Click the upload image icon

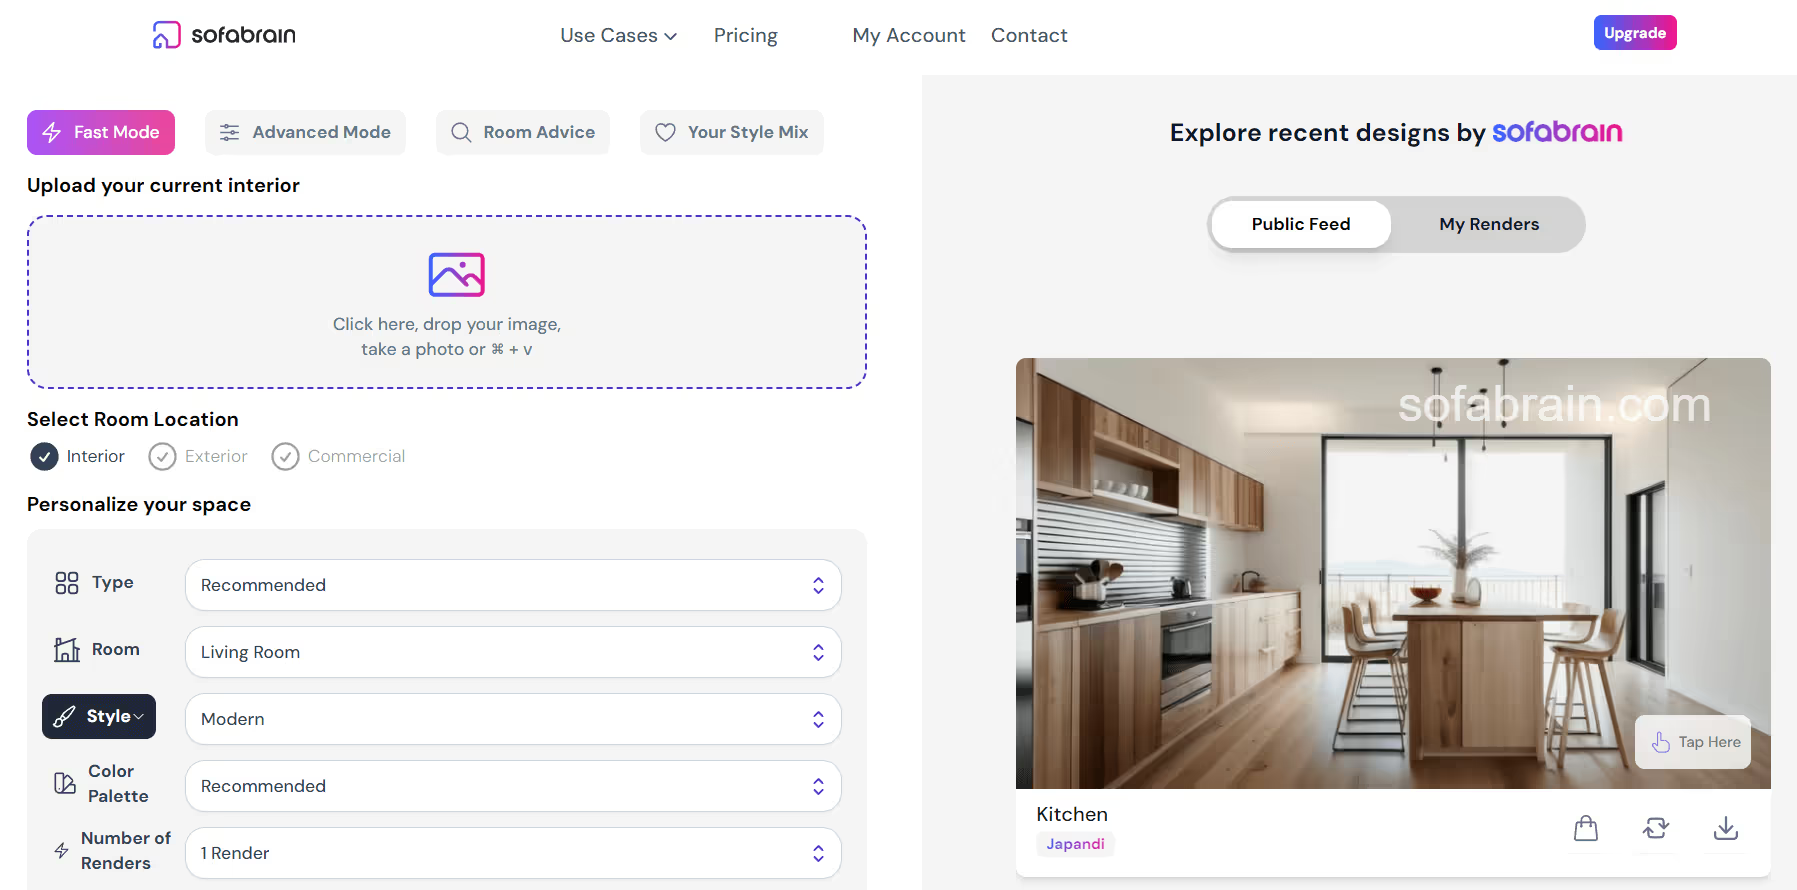pos(457,274)
